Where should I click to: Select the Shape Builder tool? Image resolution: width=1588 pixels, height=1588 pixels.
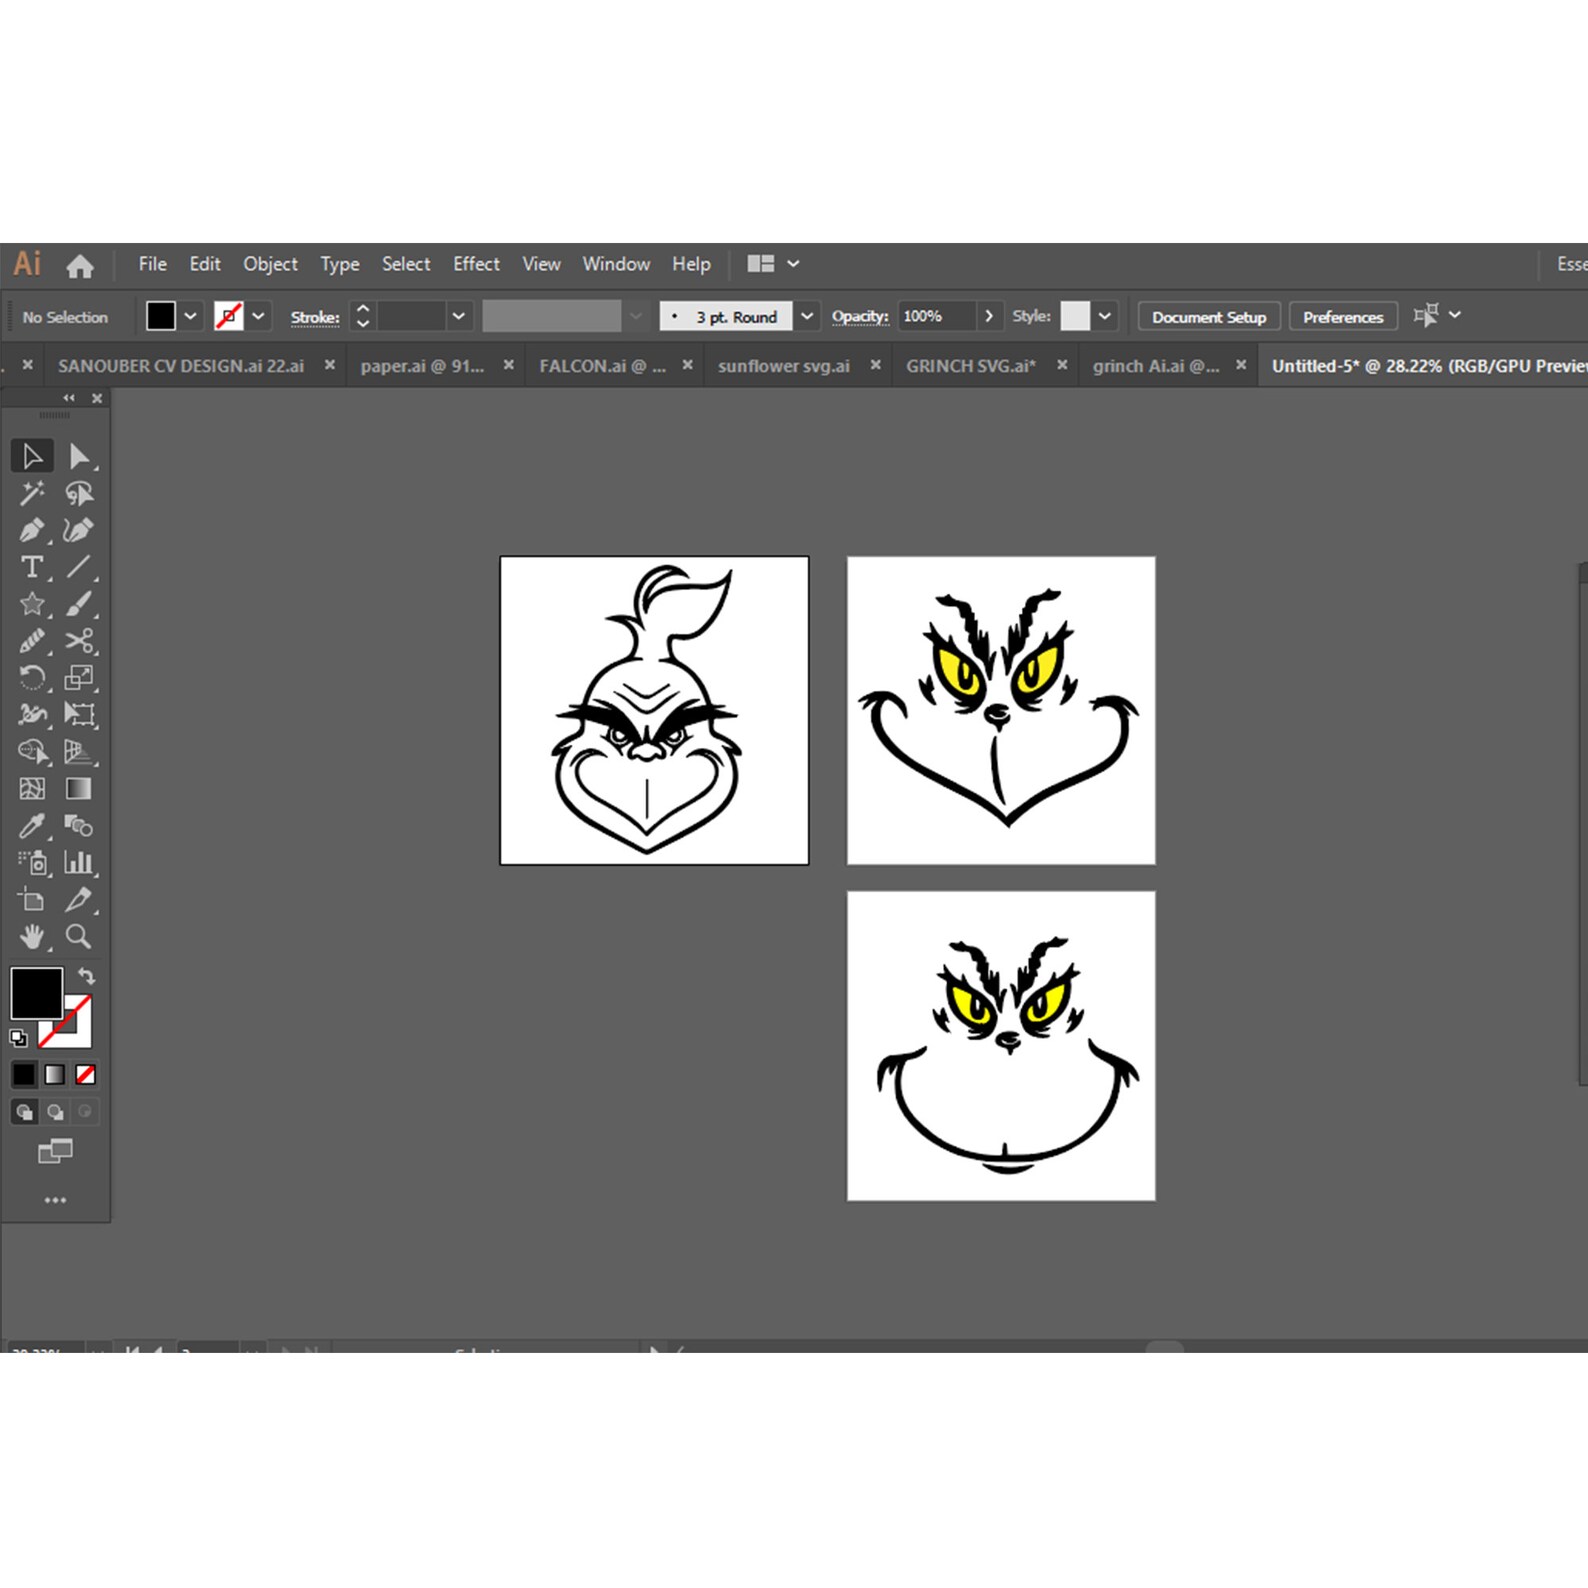point(32,751)
